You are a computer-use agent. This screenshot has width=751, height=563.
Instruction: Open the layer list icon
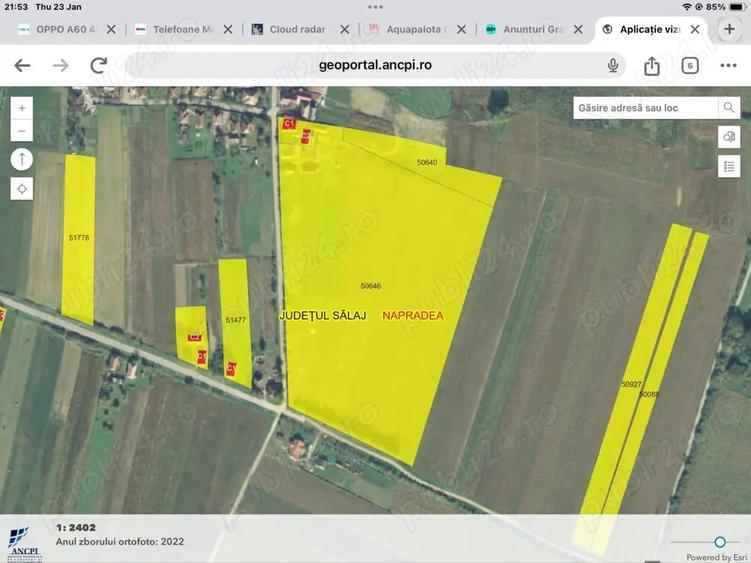point(729,166)
